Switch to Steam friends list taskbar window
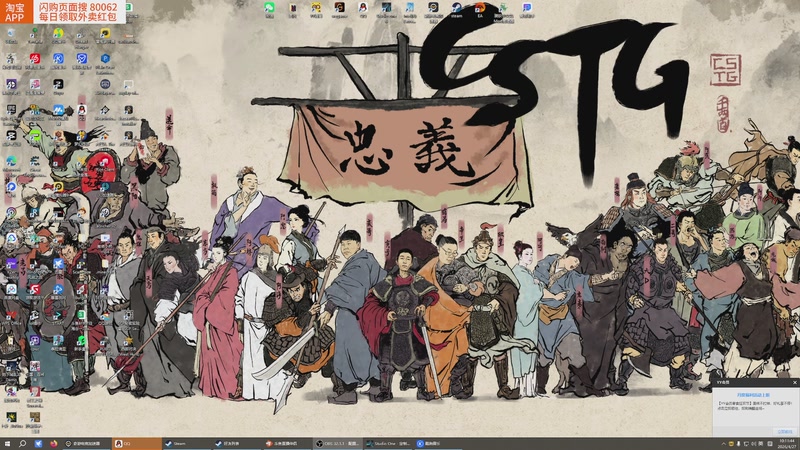The width and height of the screenshot is (800, 450). 236,444
